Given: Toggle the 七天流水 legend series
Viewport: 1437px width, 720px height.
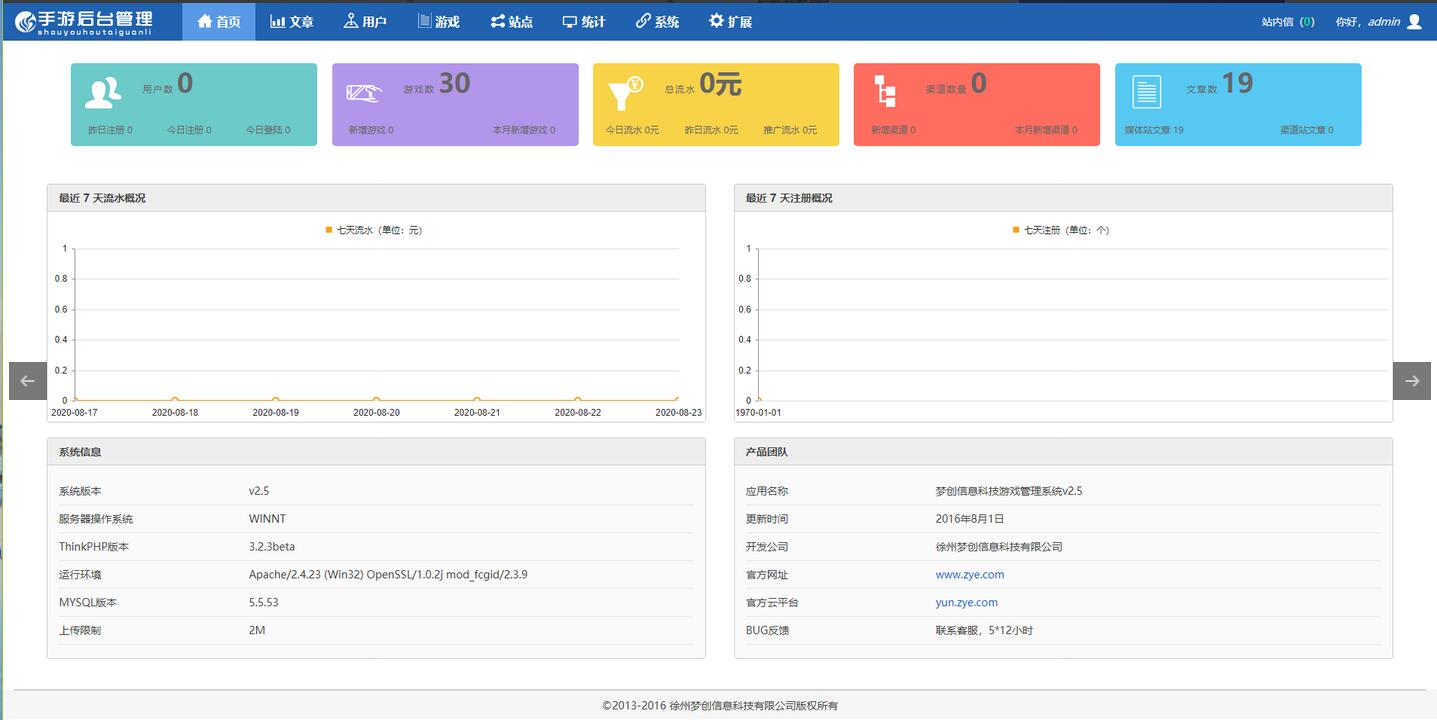Looking at the screenshot, I should [x=374, y=230].
